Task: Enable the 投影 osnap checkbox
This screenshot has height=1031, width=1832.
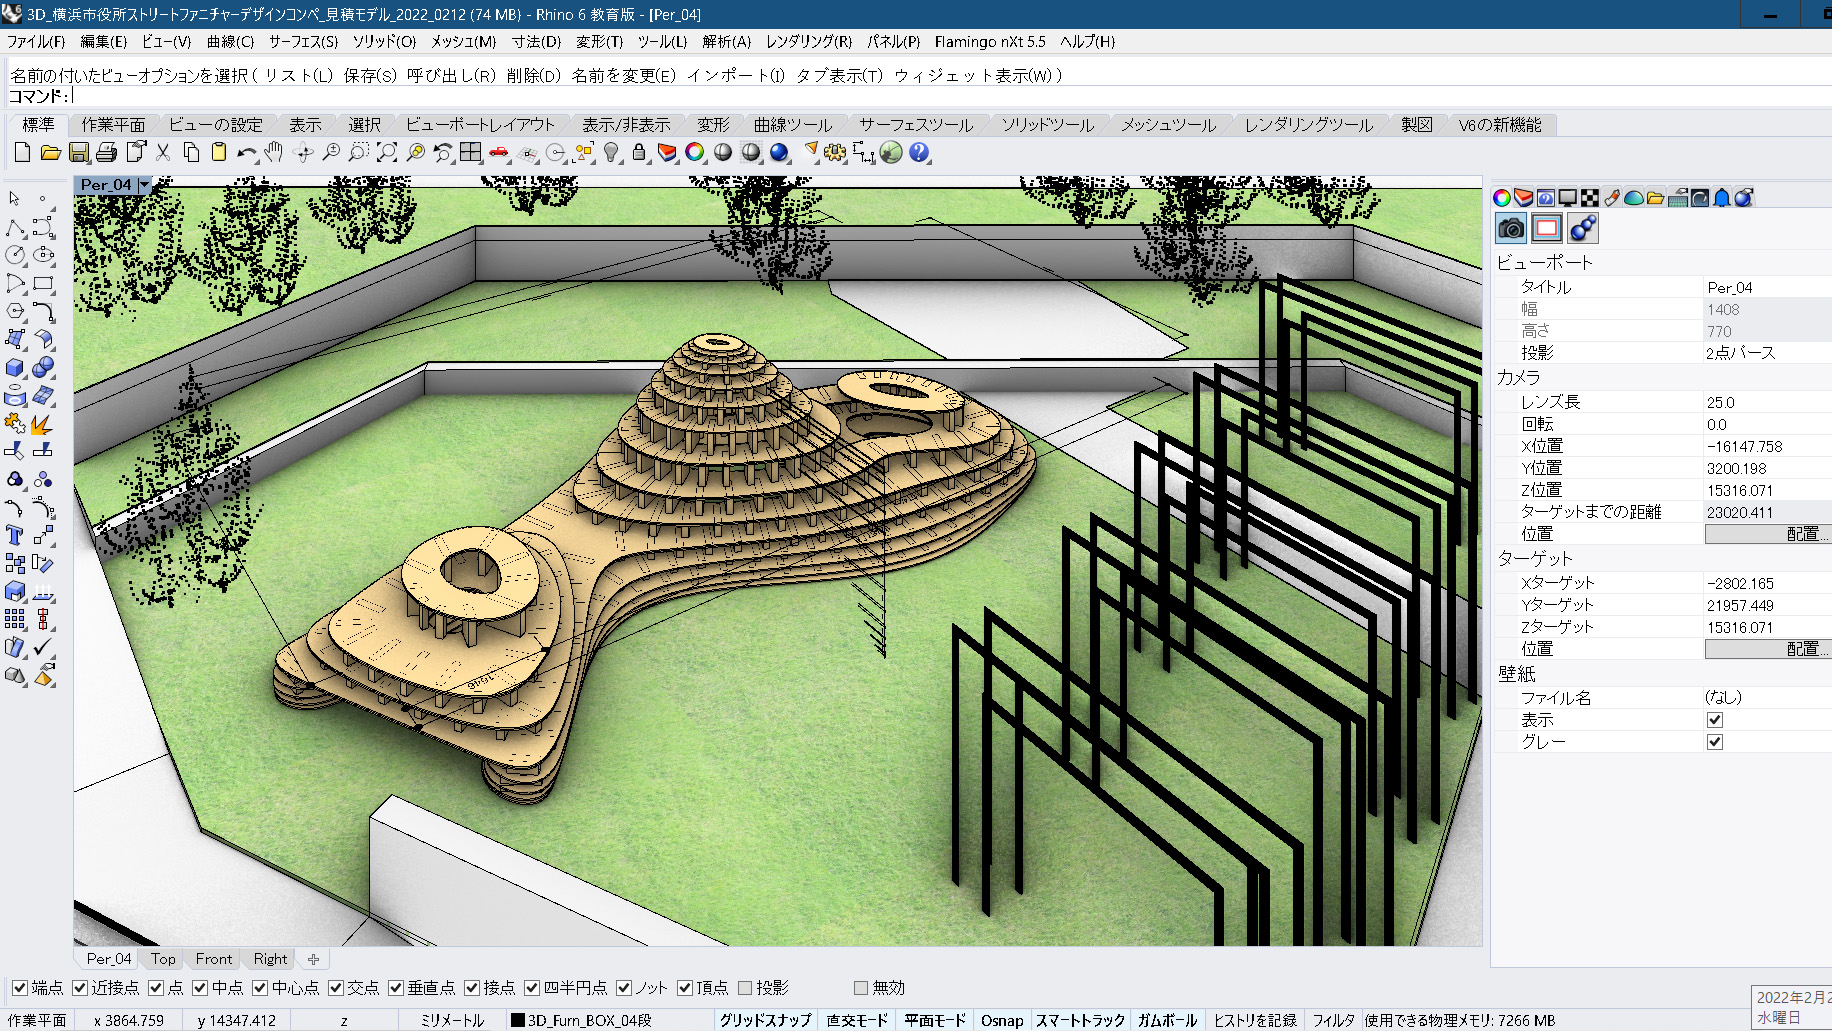Action: click(745, 988)
